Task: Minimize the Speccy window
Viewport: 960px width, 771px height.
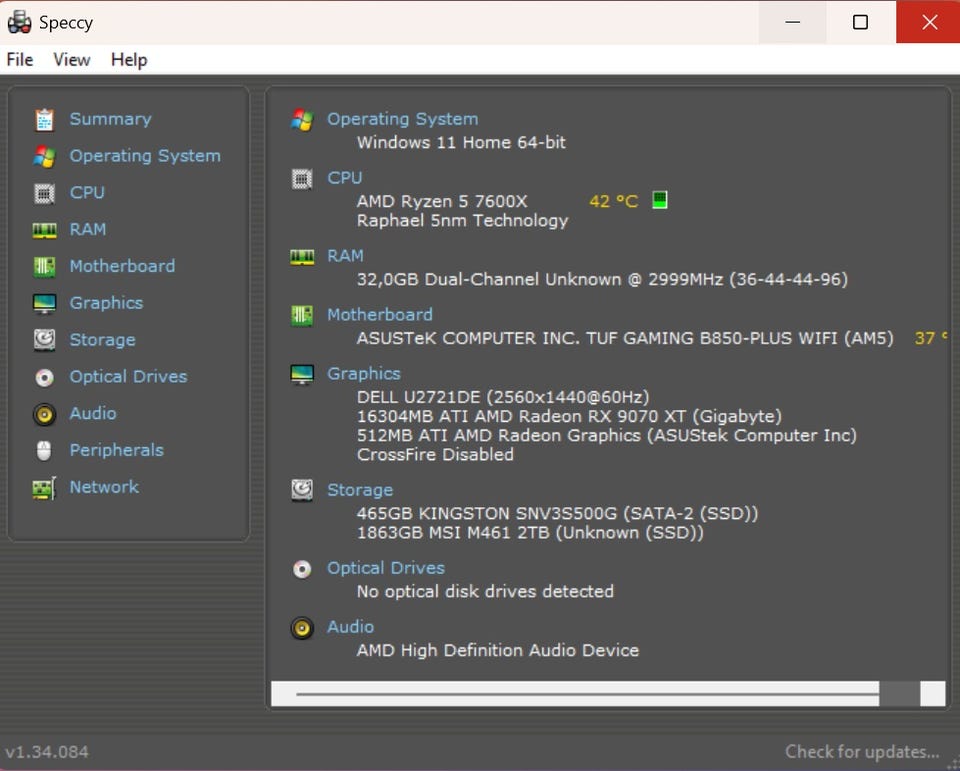Action: click(x=793, y=22)
